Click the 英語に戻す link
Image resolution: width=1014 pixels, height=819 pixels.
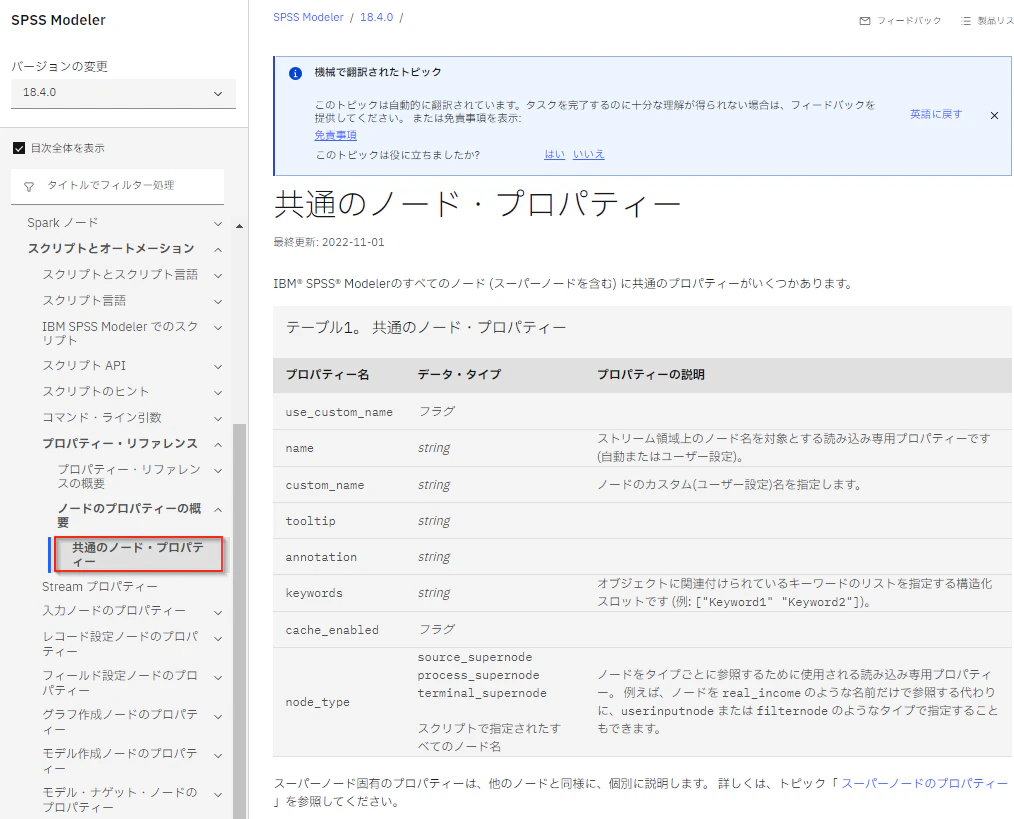click(936, 114)
